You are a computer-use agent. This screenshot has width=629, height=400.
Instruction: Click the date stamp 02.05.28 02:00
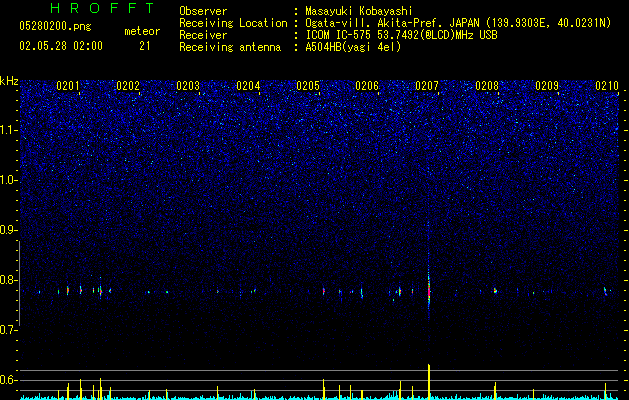coord(61,46)
